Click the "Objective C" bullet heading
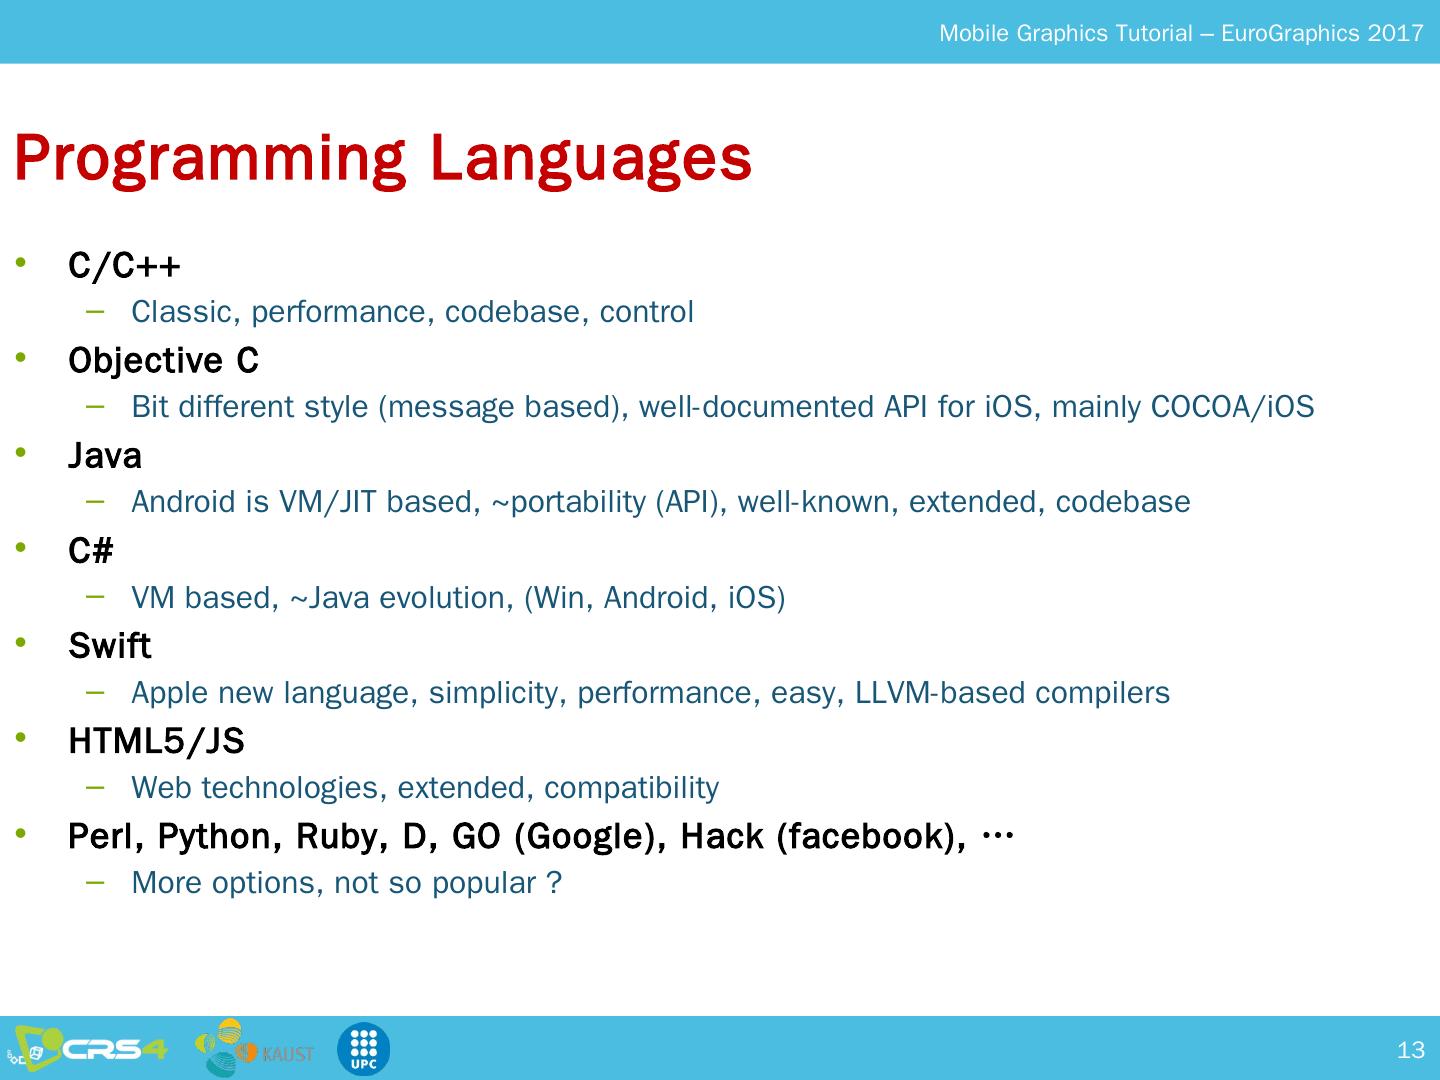Viewport: 1440px width, 1080px height. pos(163,361)
